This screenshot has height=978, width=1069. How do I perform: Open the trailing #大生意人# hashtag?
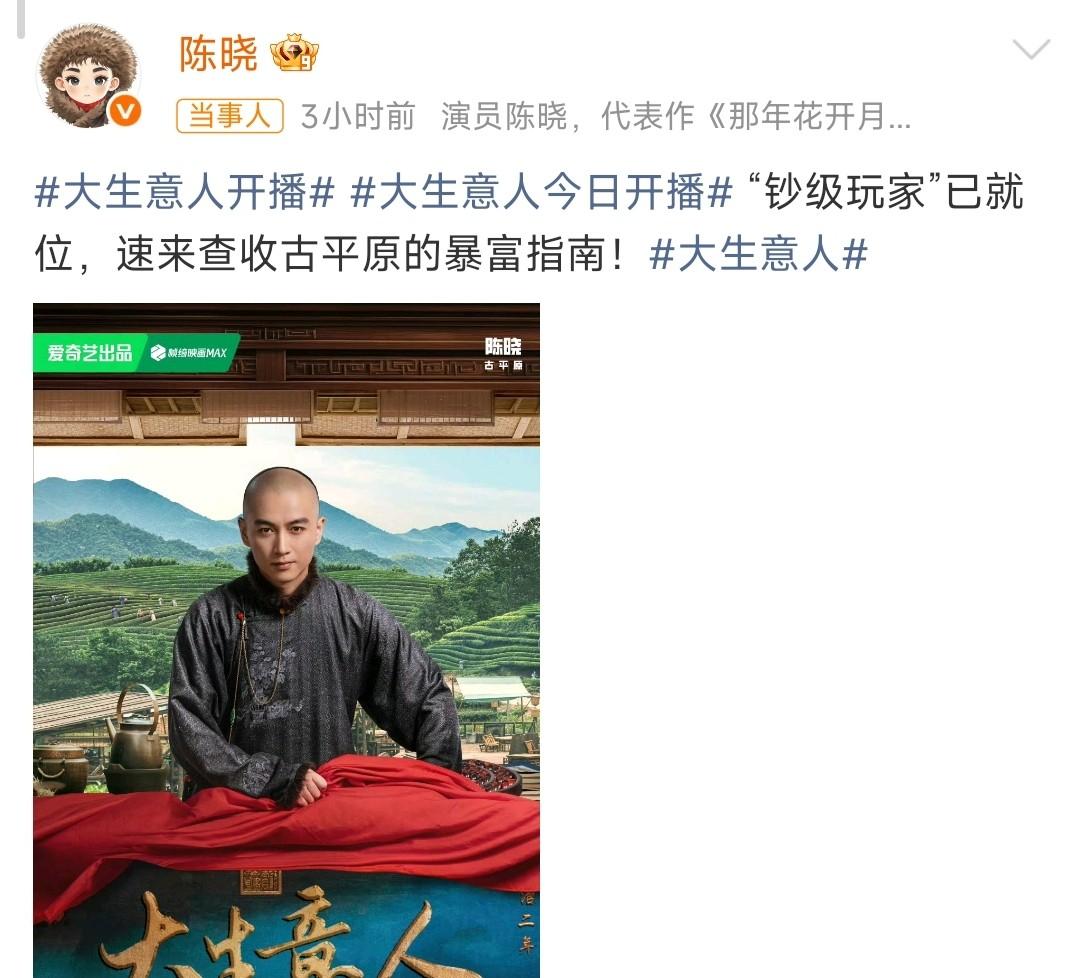click(x=759, y=254)
